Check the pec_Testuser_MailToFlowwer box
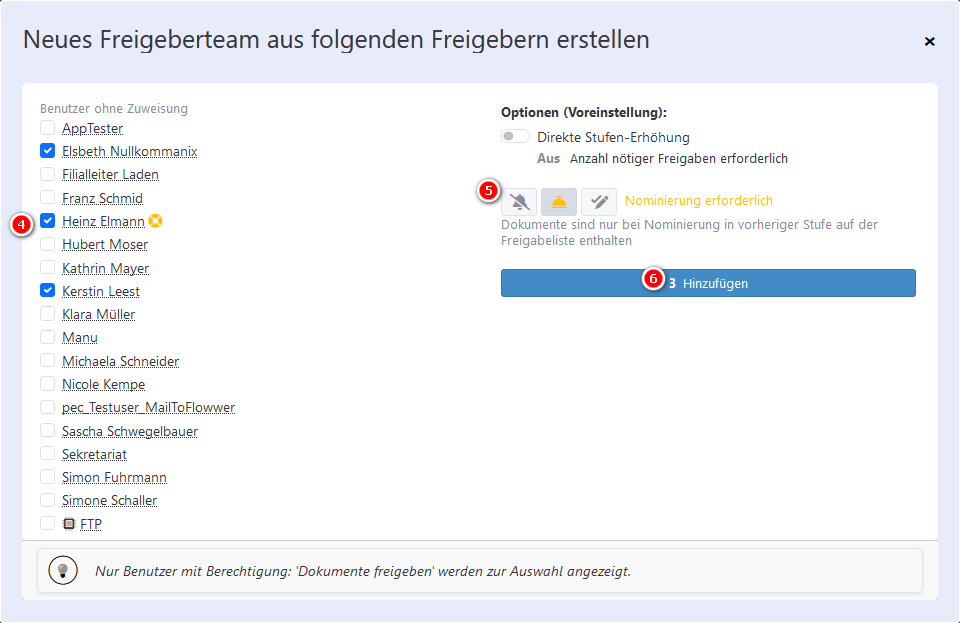 tap(47, 407)
